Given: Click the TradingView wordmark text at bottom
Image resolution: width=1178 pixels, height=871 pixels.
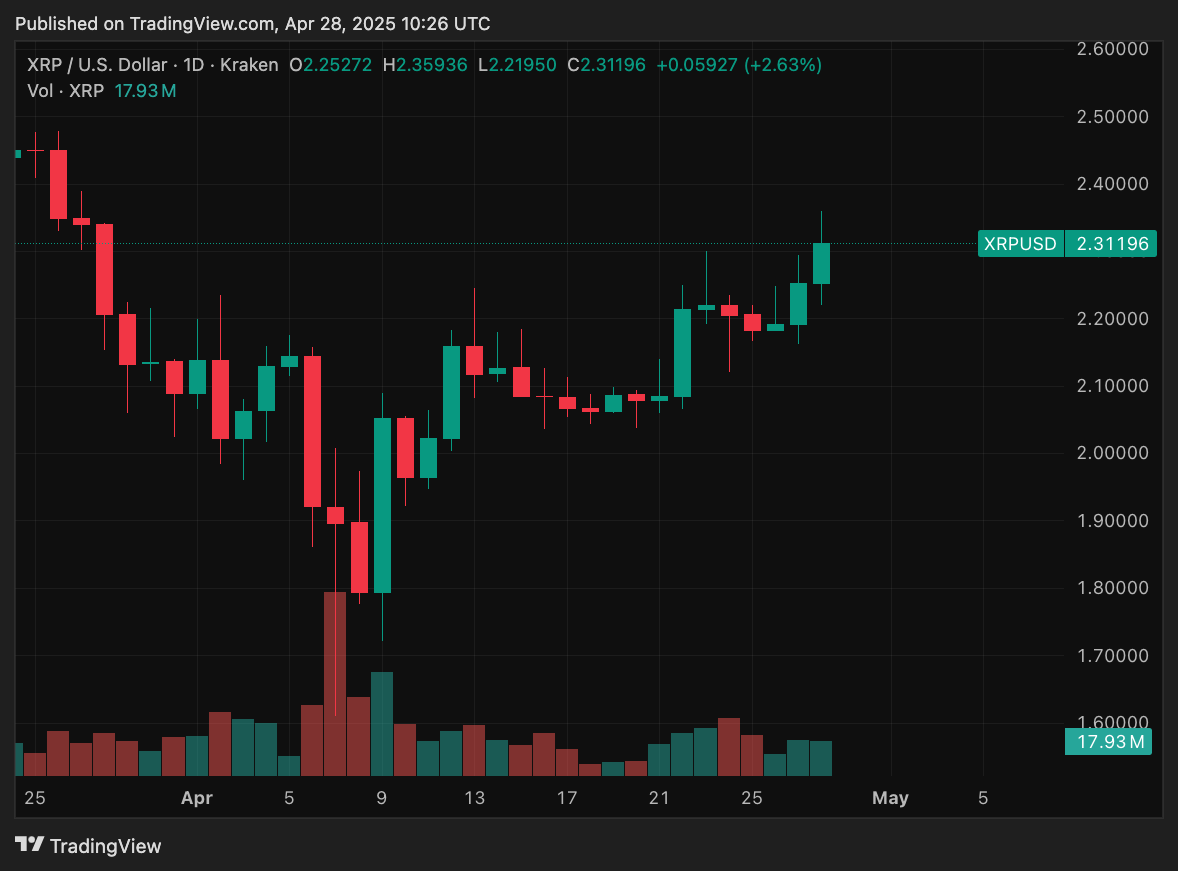Looking at the screenshot, I should pos(105,846).
